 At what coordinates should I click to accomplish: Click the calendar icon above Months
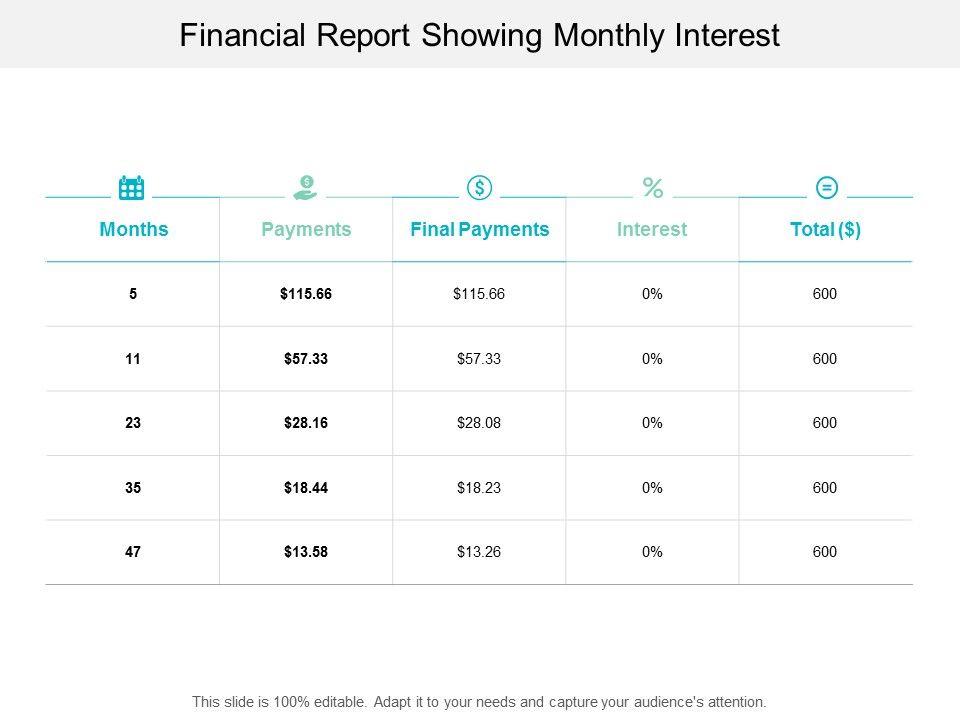click(132, 187)
